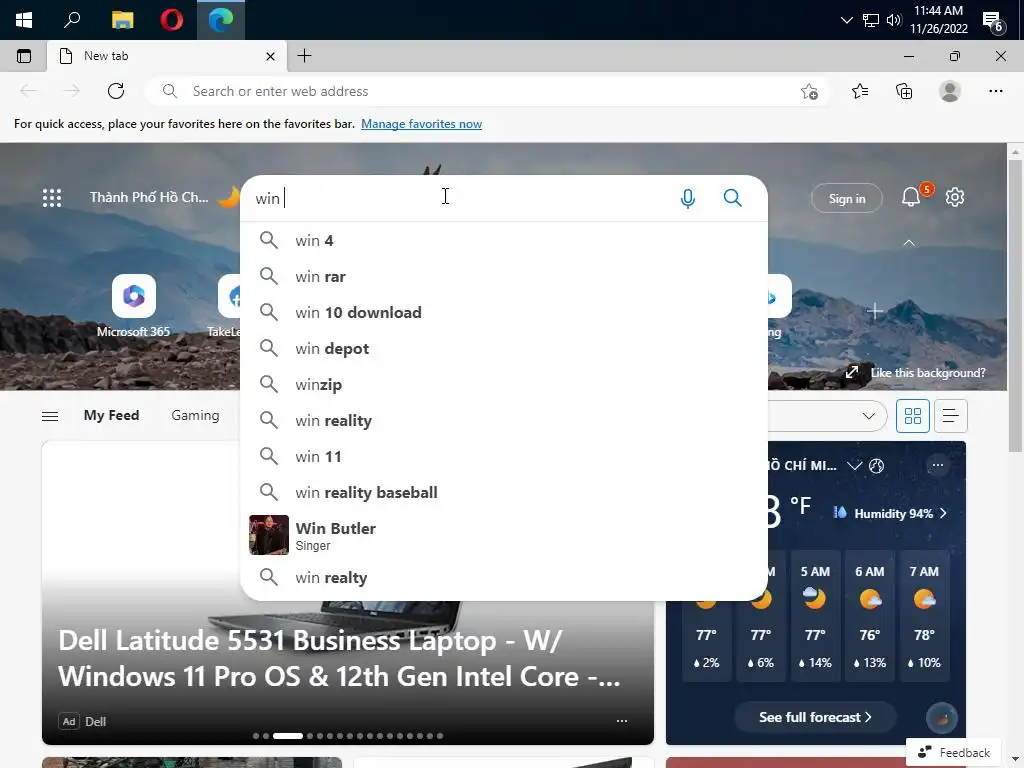The width and height of the screenshot is (1024, 768).
Task: Open the notification center icon
Action: tap(993, 22)
